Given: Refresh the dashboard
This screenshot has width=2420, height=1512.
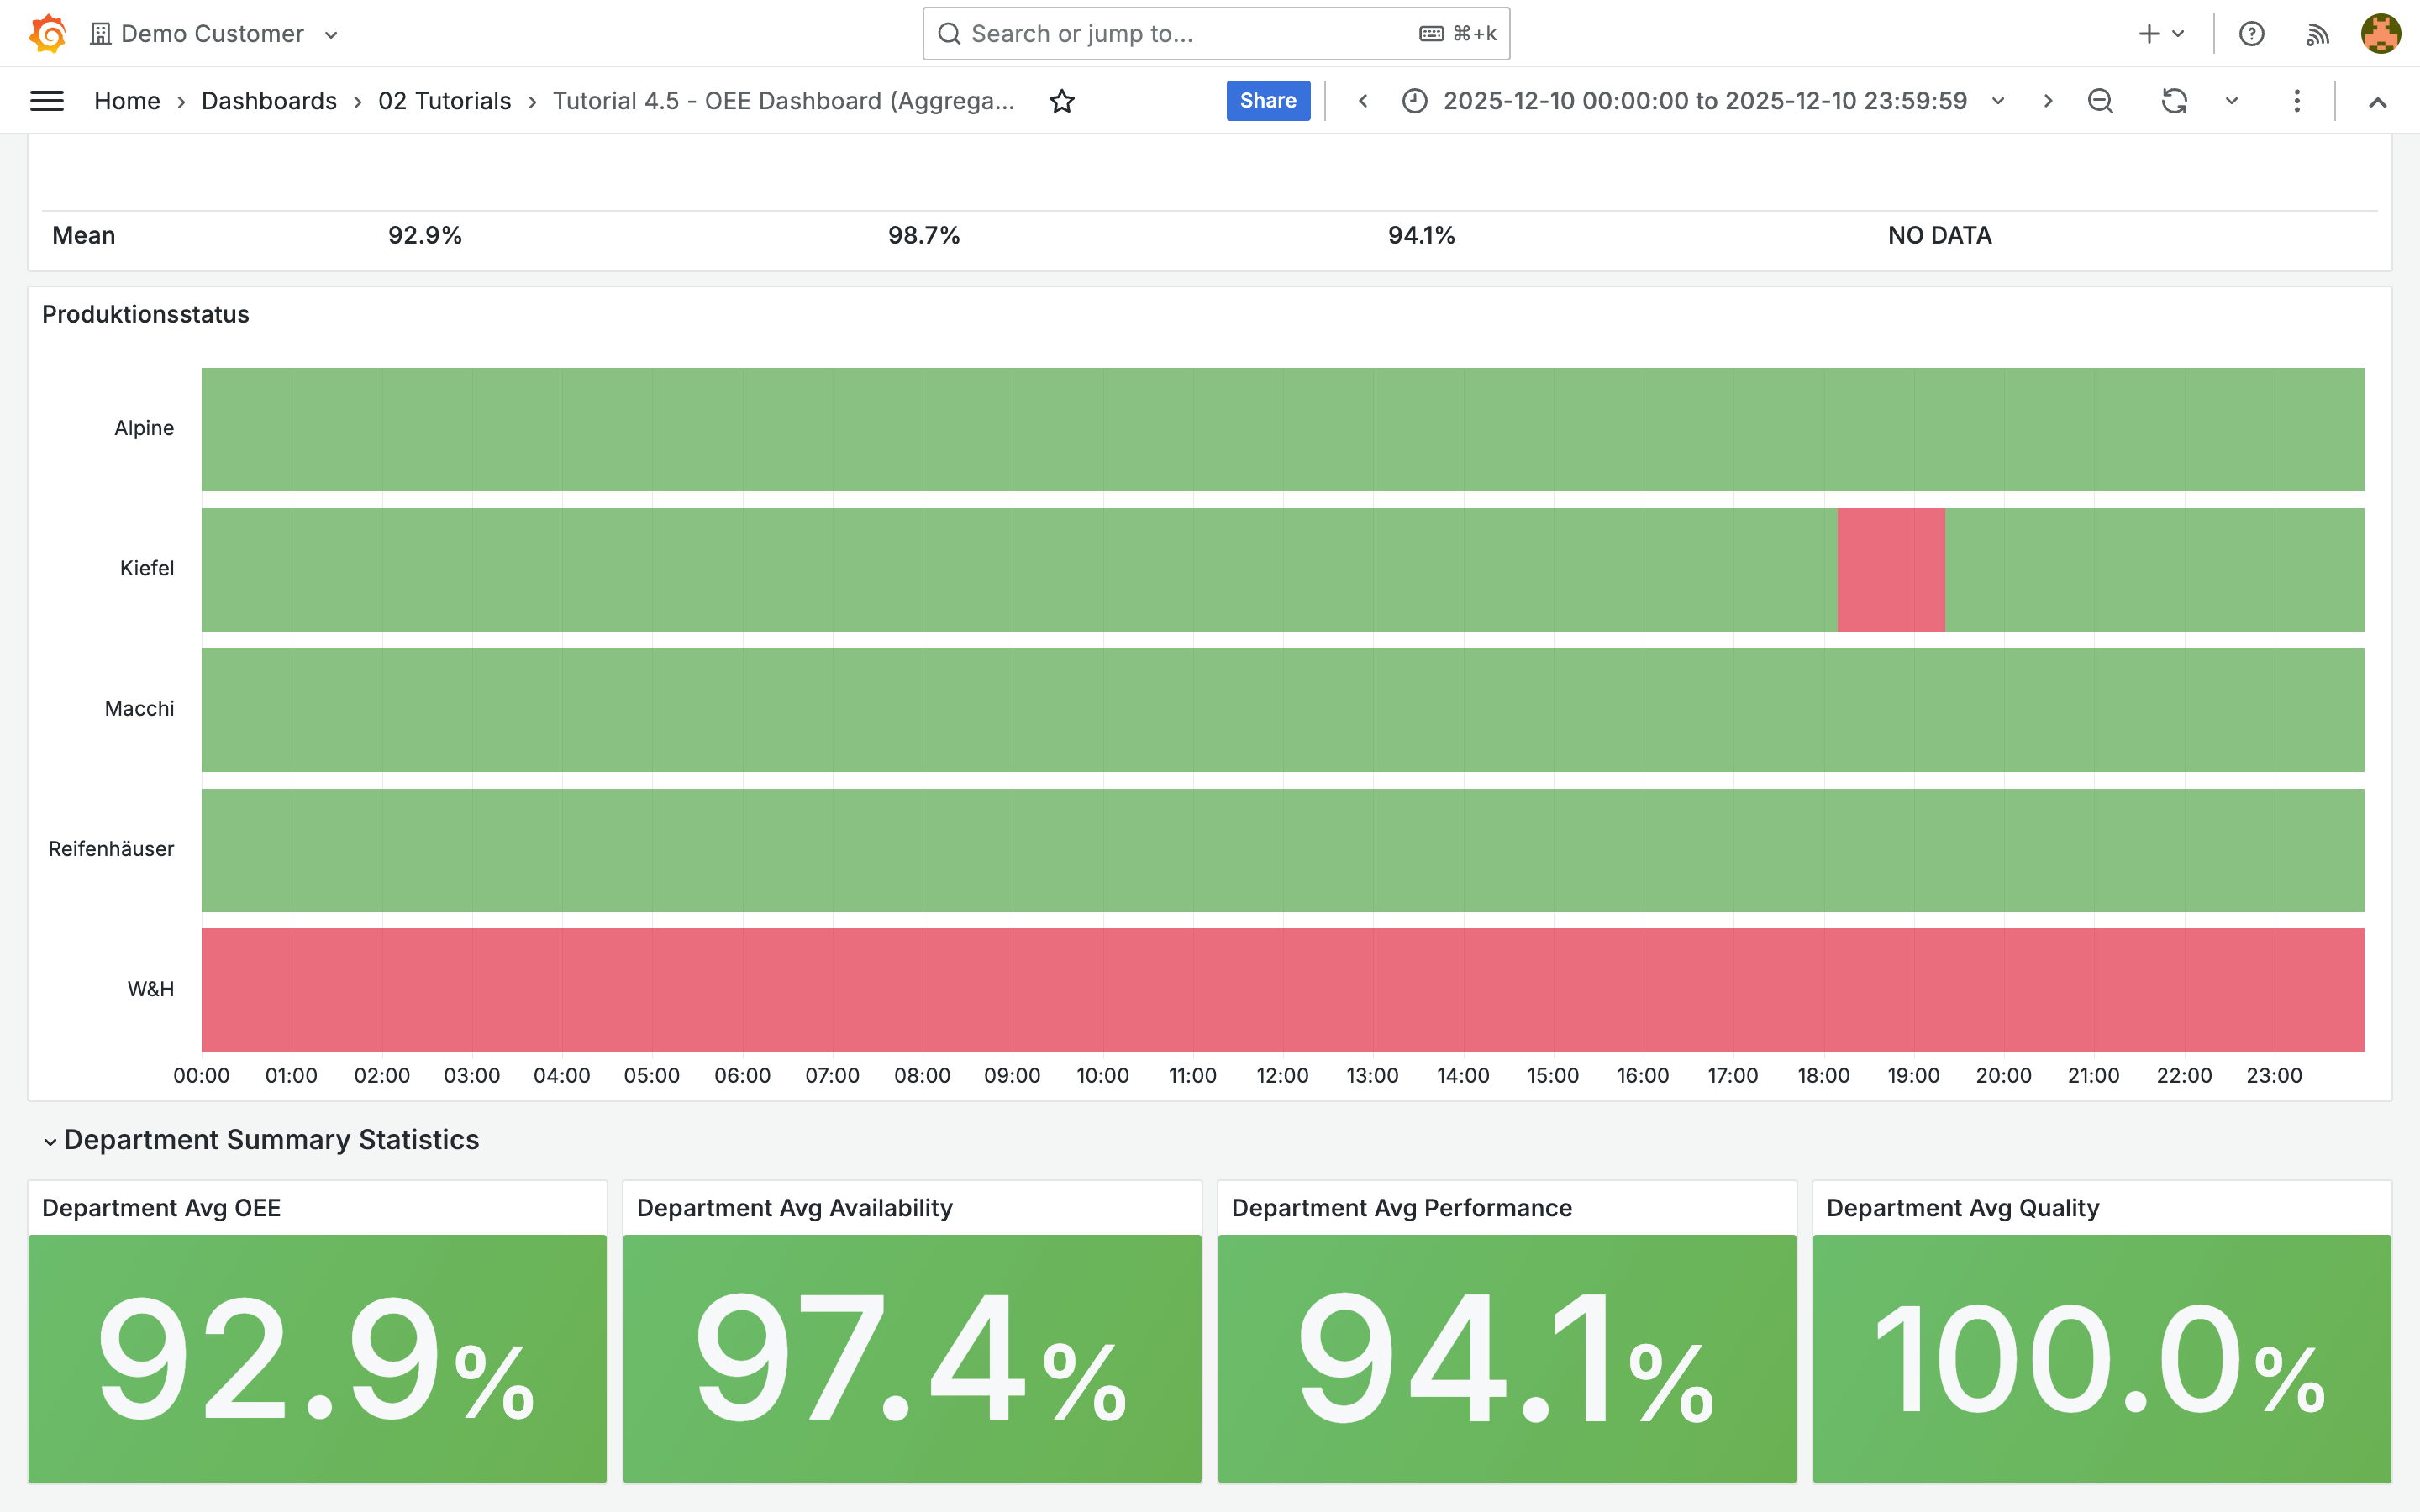Looking at the screenshot, I should tap(2174, 101).
